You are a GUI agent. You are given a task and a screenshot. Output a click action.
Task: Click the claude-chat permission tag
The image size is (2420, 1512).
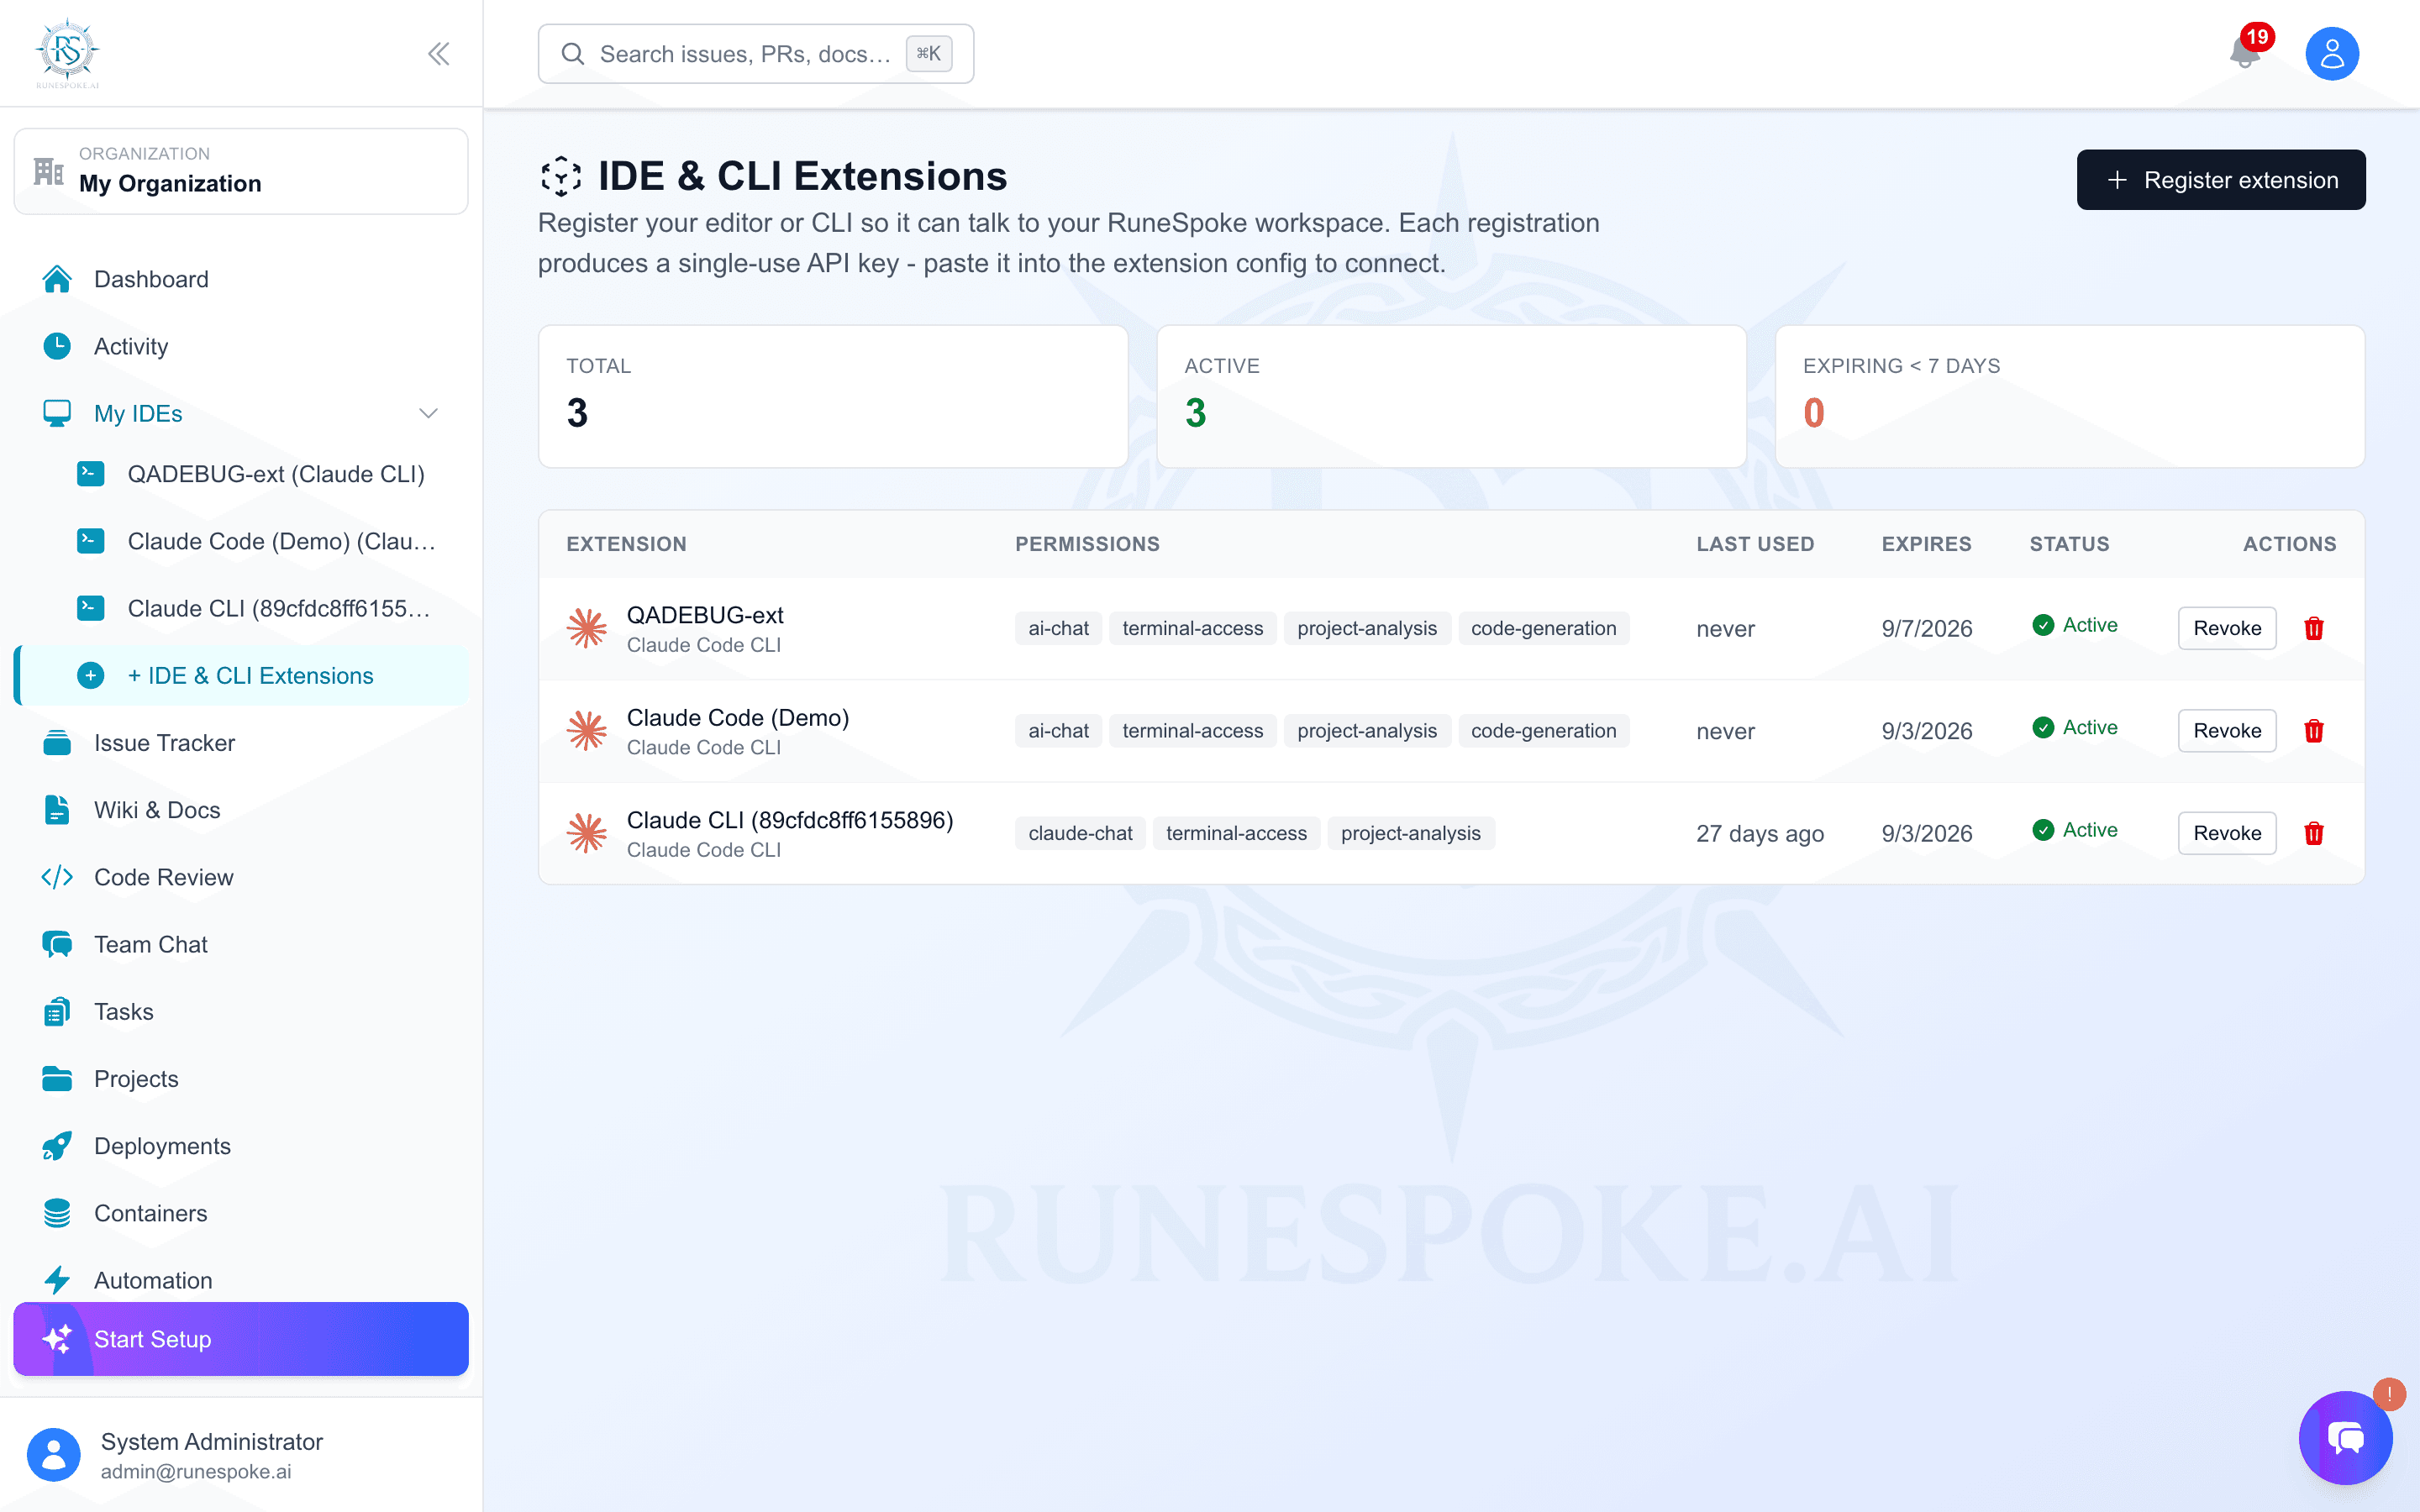coord(1080,833)
